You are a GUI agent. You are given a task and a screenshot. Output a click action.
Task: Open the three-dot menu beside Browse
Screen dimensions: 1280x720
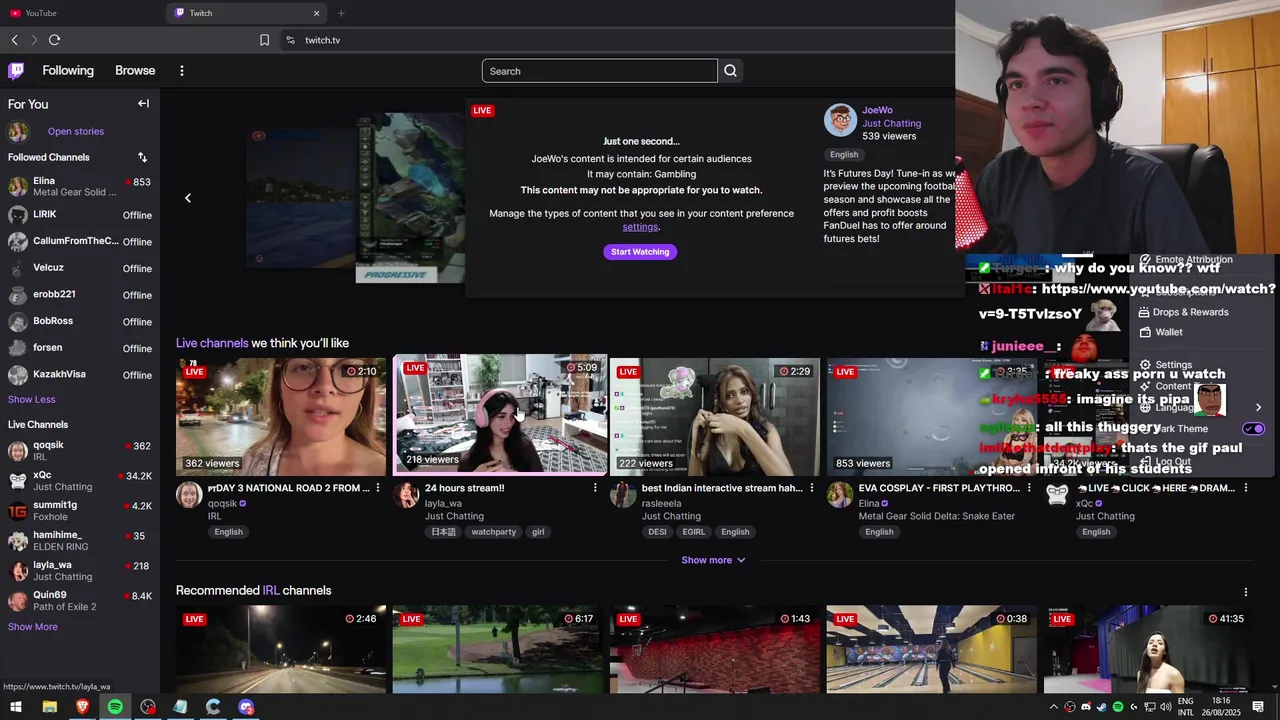(181, 71)
